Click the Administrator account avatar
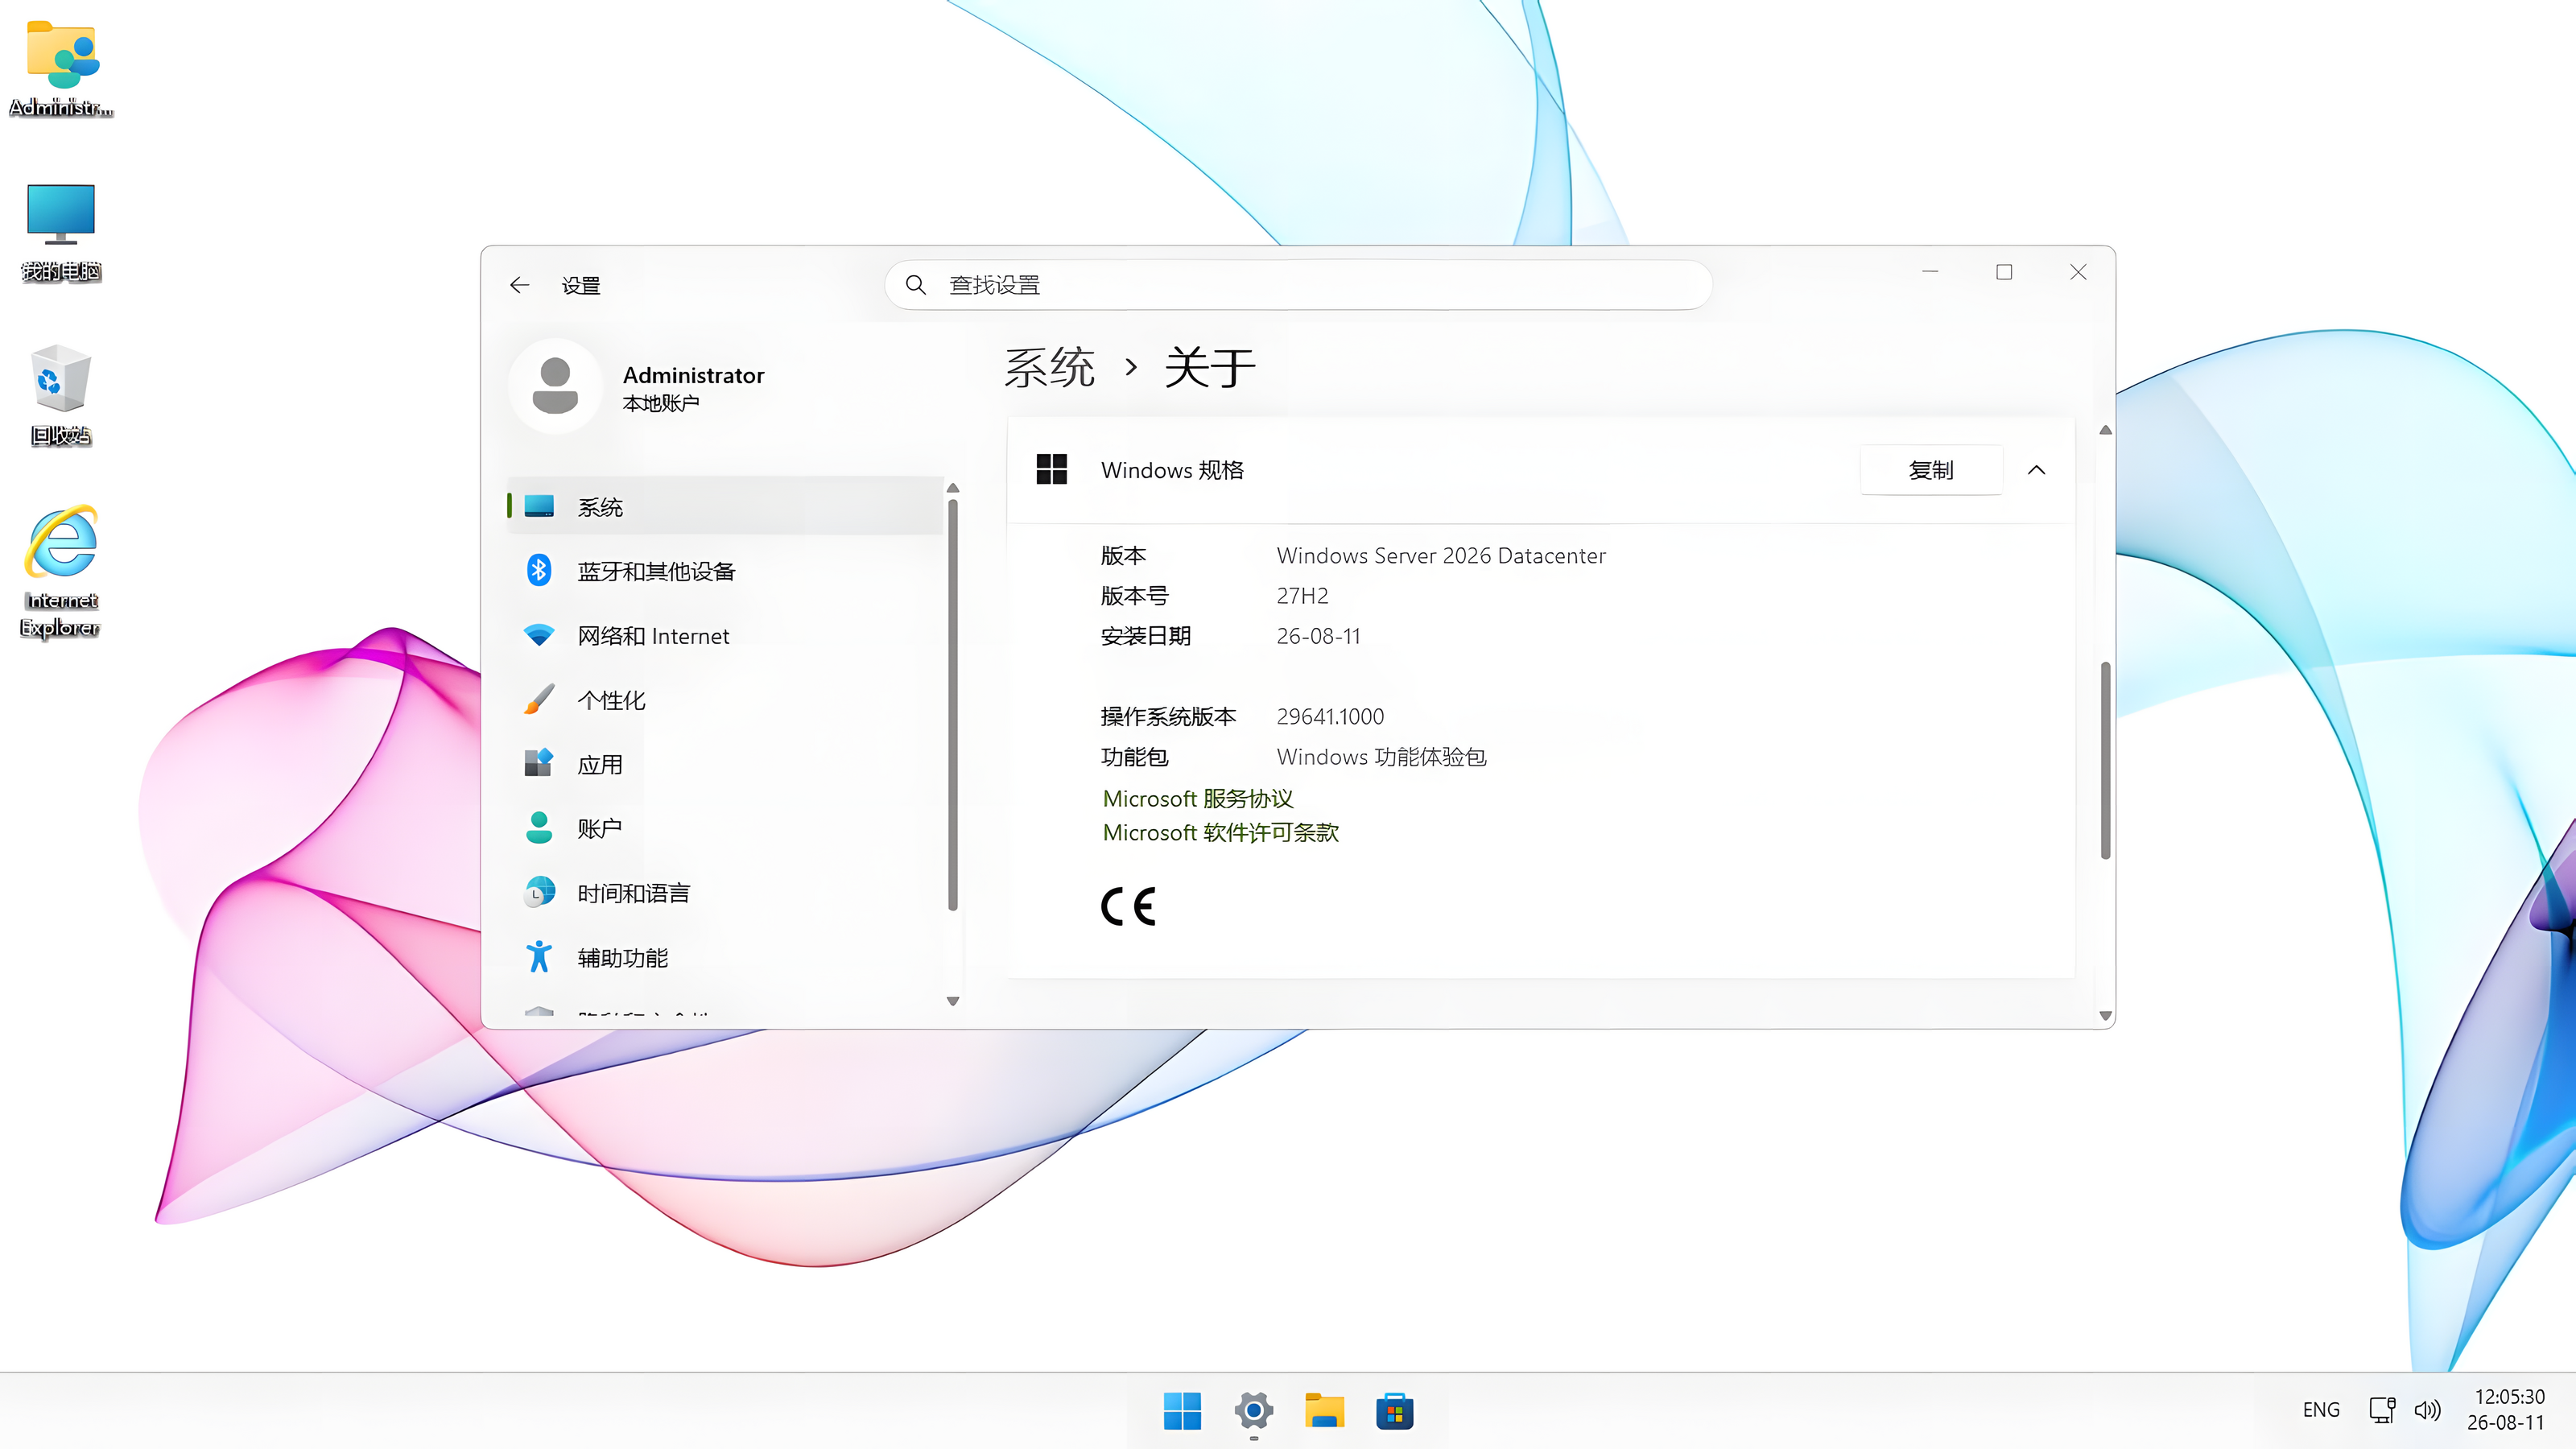The height and width of the screenshot is (1449, 2576). 555,387
